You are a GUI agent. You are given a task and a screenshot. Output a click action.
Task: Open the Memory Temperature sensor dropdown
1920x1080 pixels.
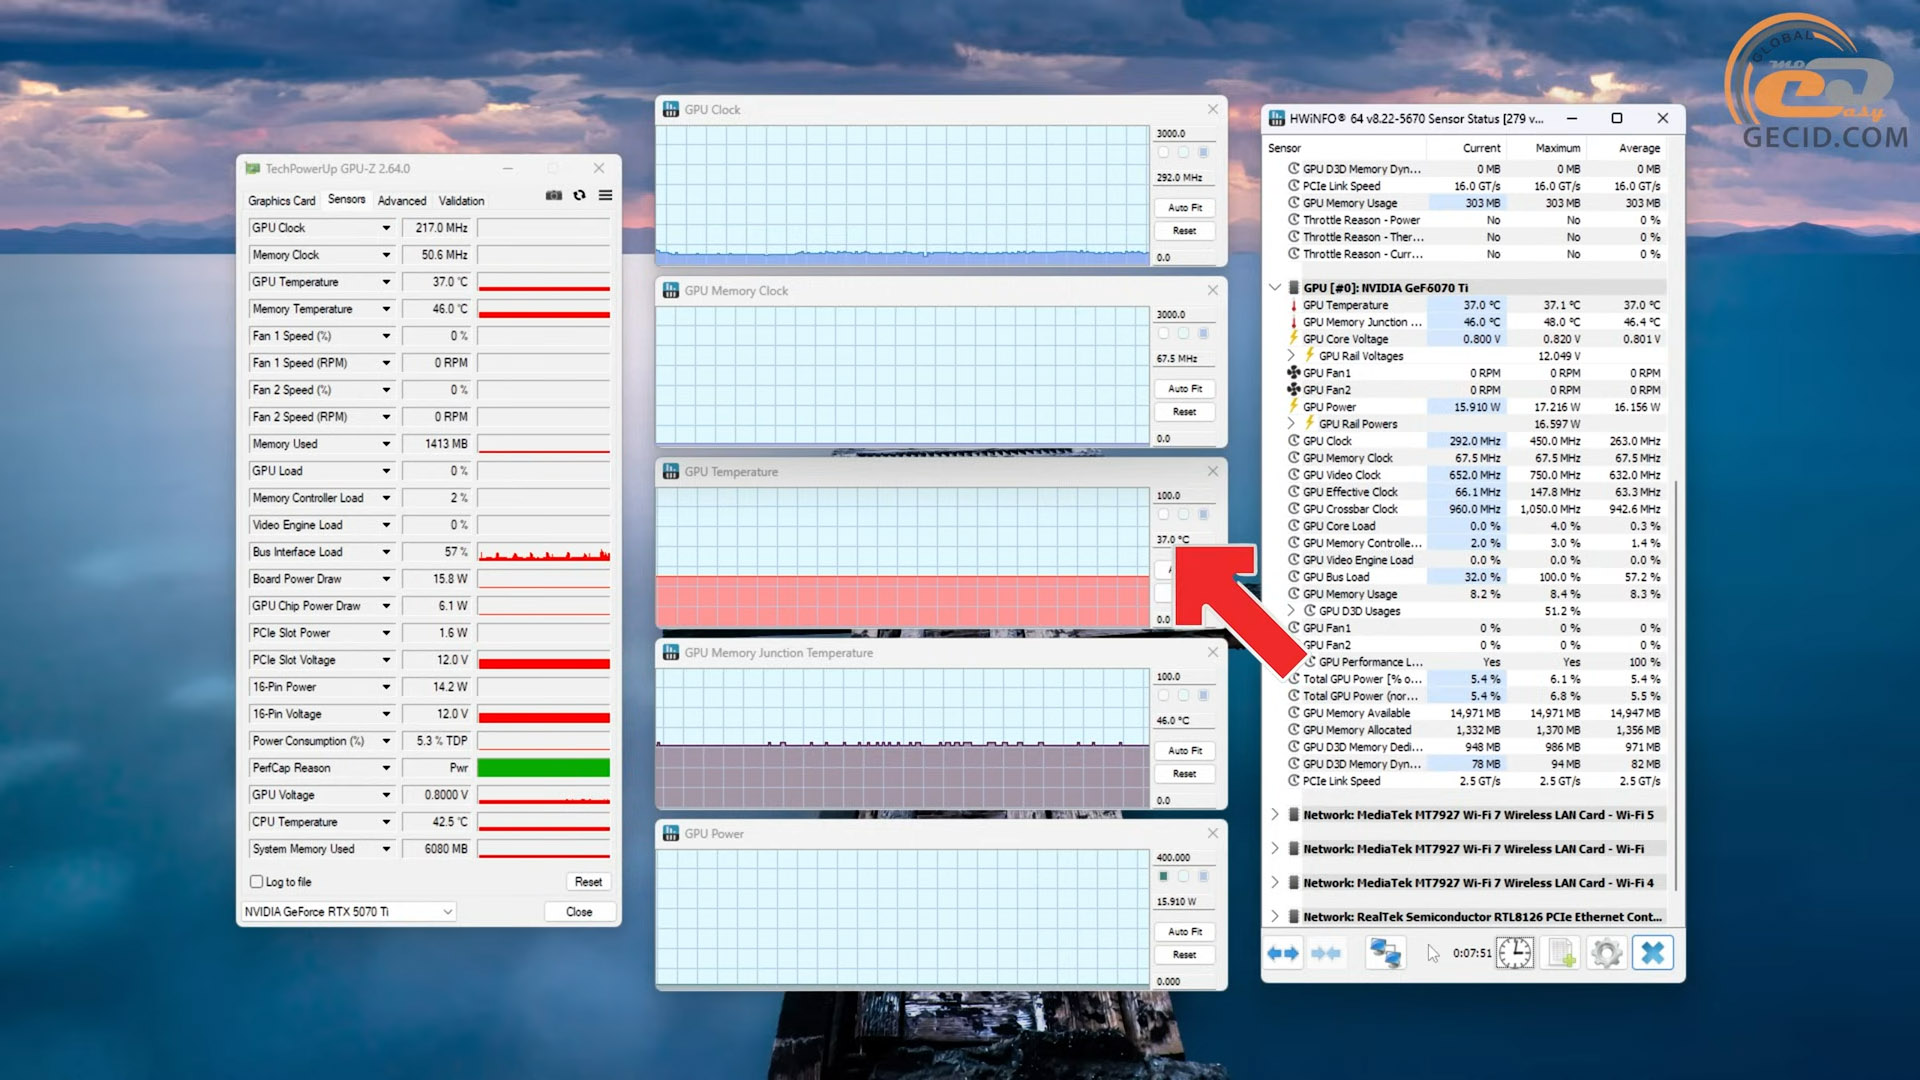[x=386, y=309]
